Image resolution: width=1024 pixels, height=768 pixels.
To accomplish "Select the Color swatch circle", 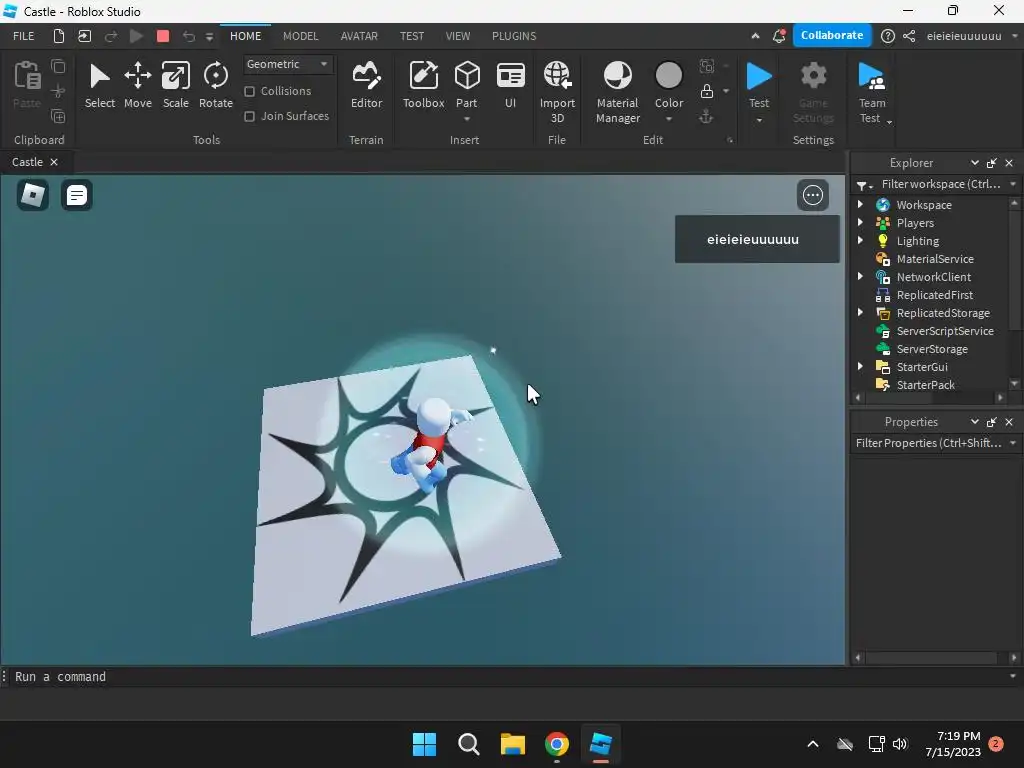I will 669,76.
